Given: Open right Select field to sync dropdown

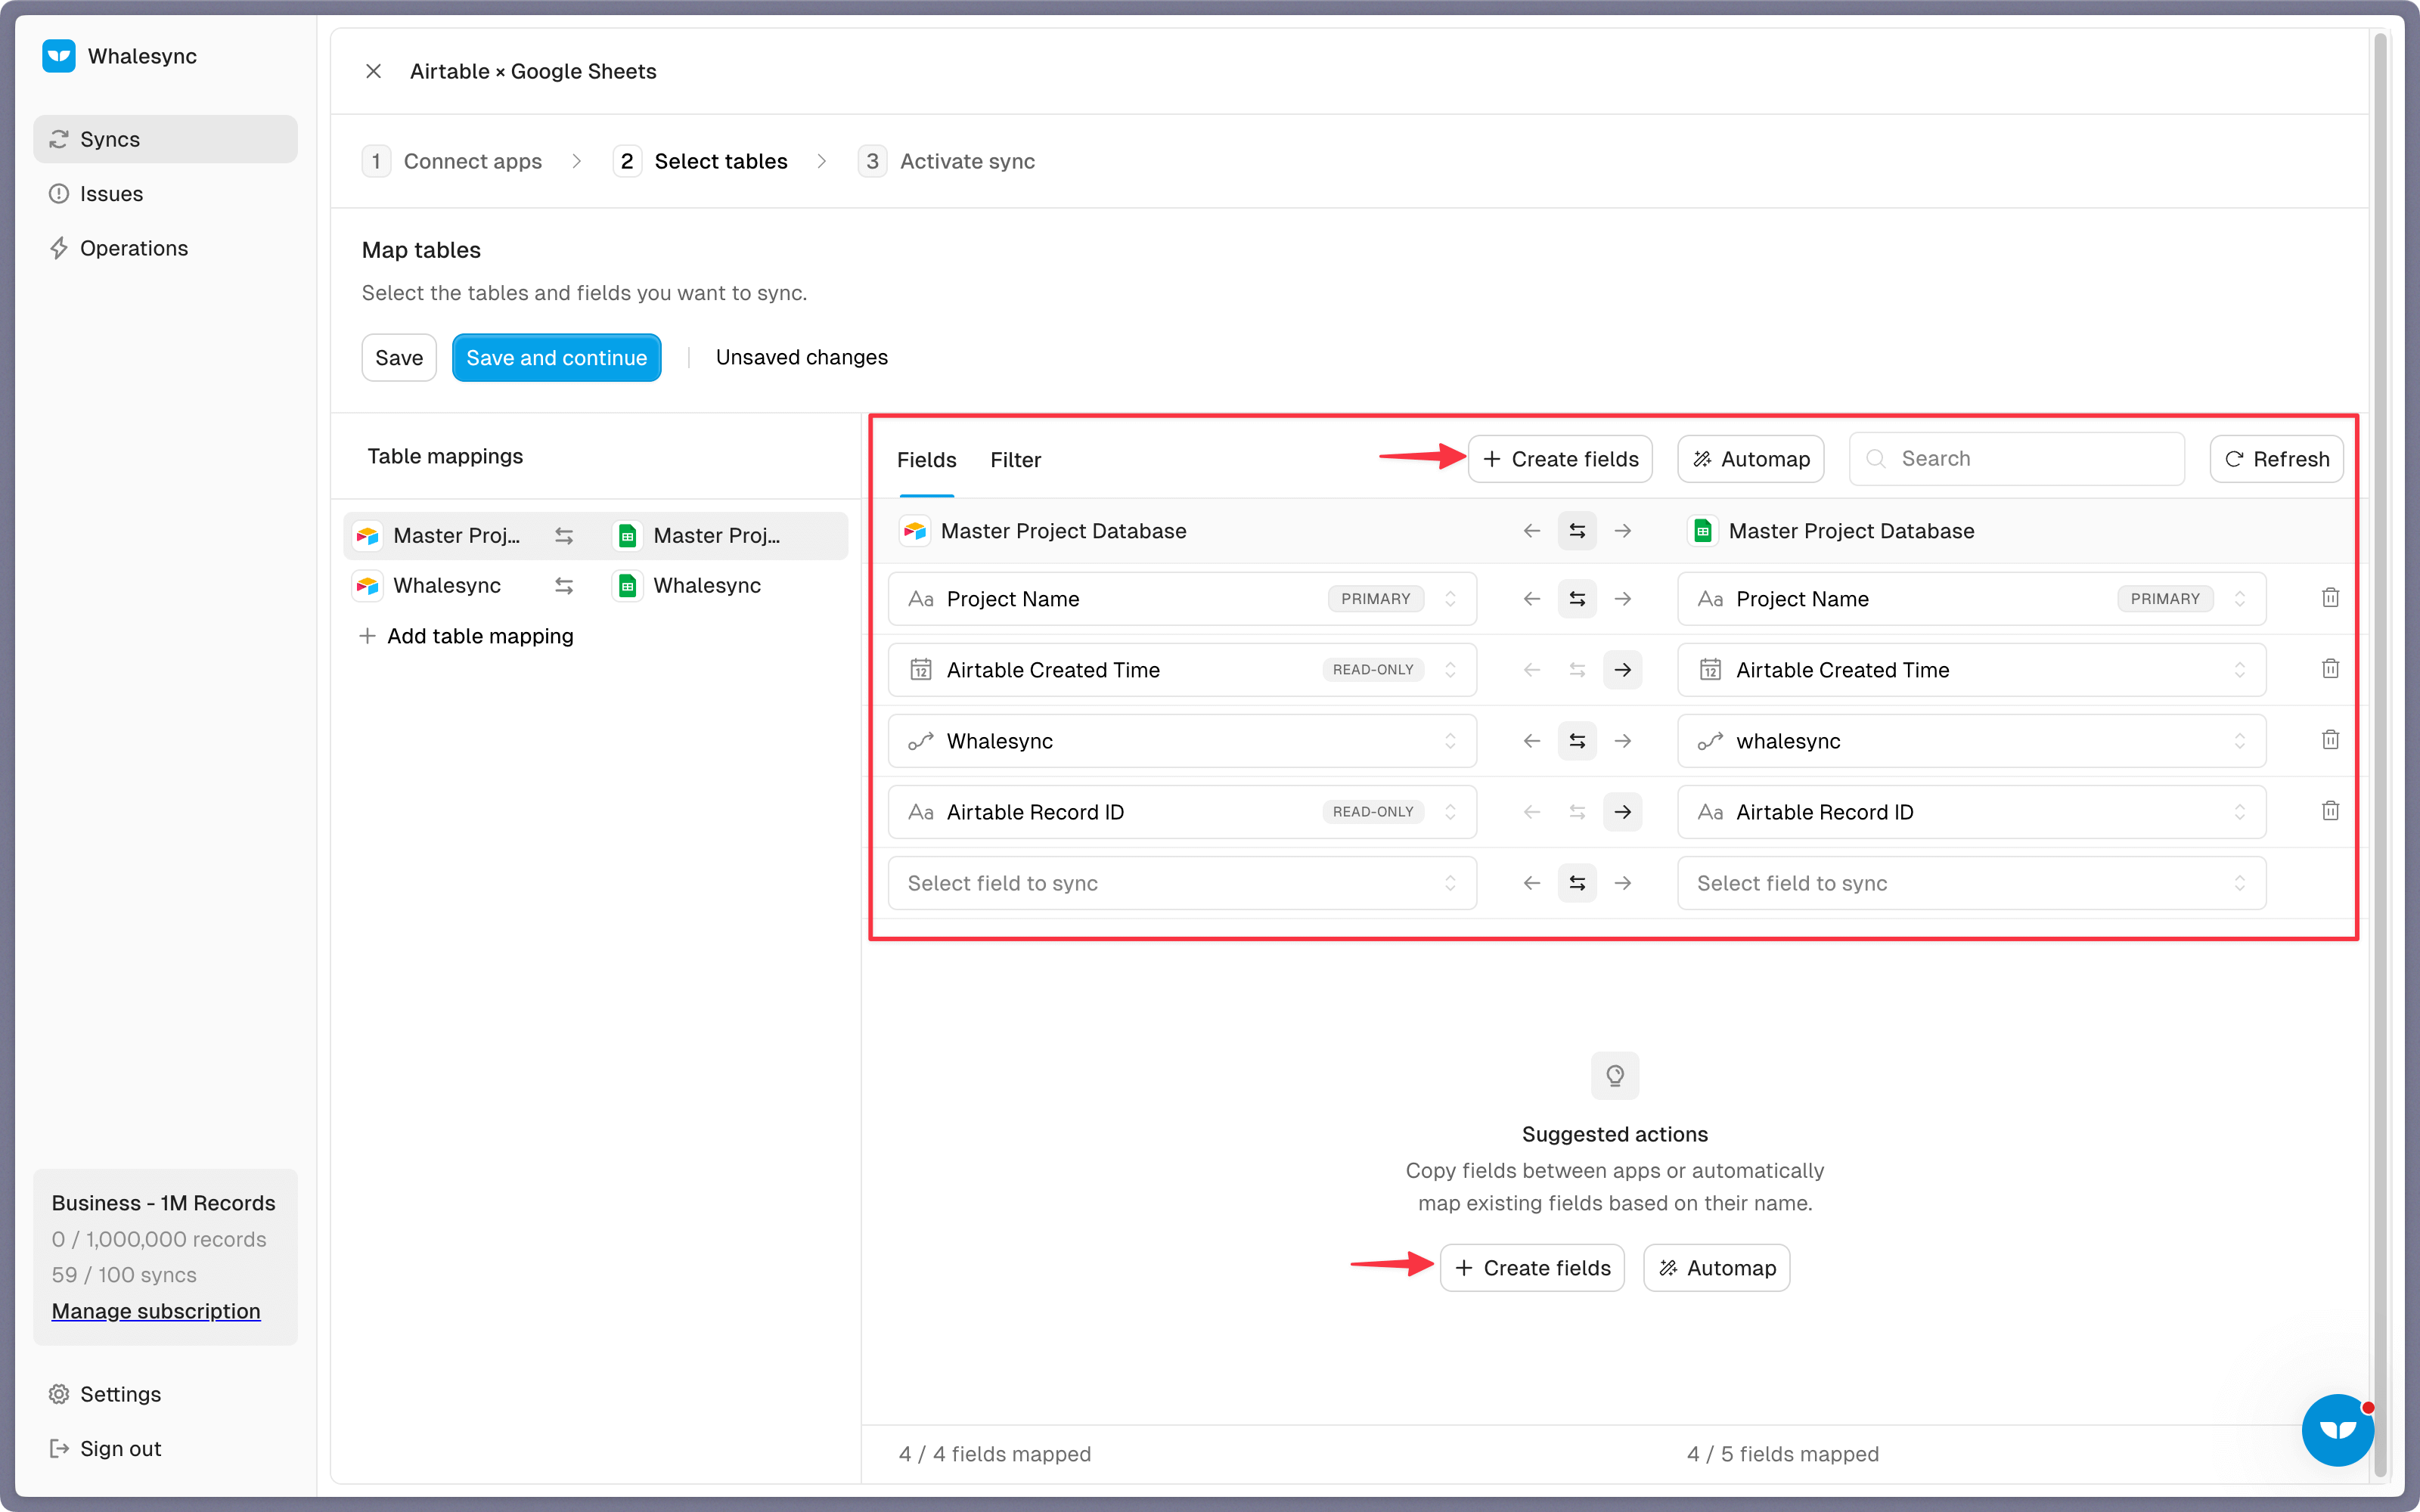Looking at the screenshot, I should tap(1971, 883).
